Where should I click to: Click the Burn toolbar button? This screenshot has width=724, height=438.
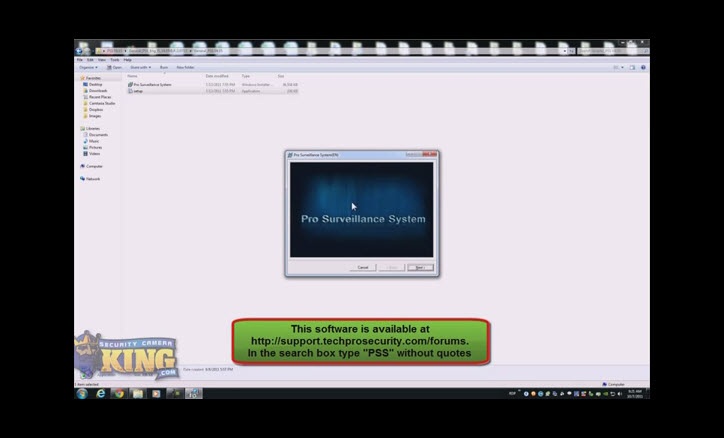coord(164,67)
